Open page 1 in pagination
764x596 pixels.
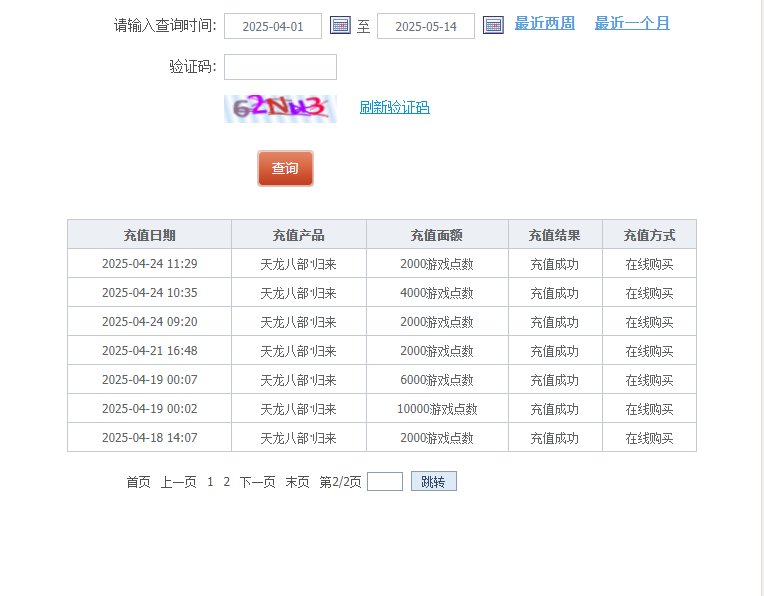(210, 482)
